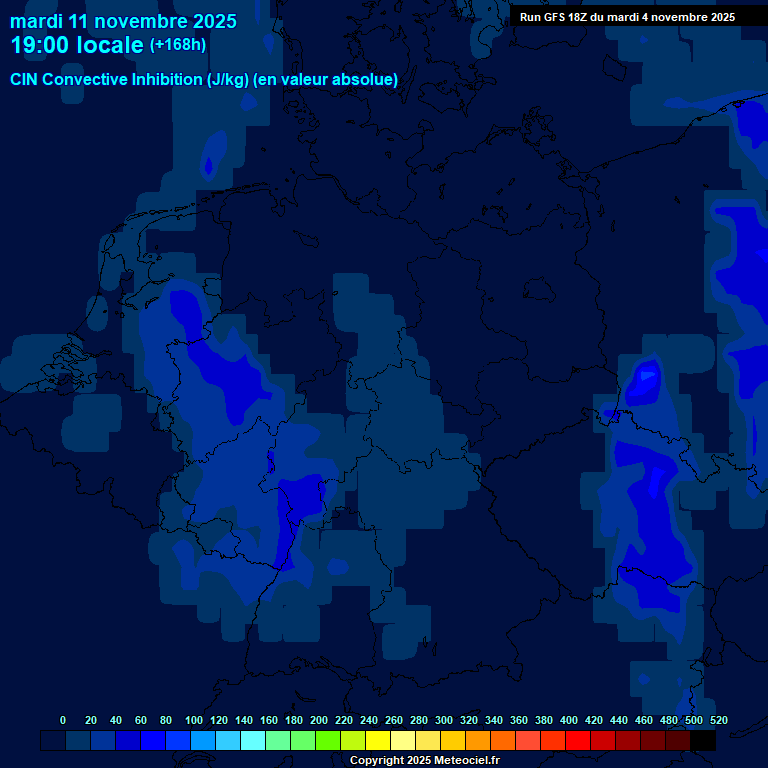Pick the cyan 140 legend swatch
Screen dimensions: 768x768
coord(253,741)
